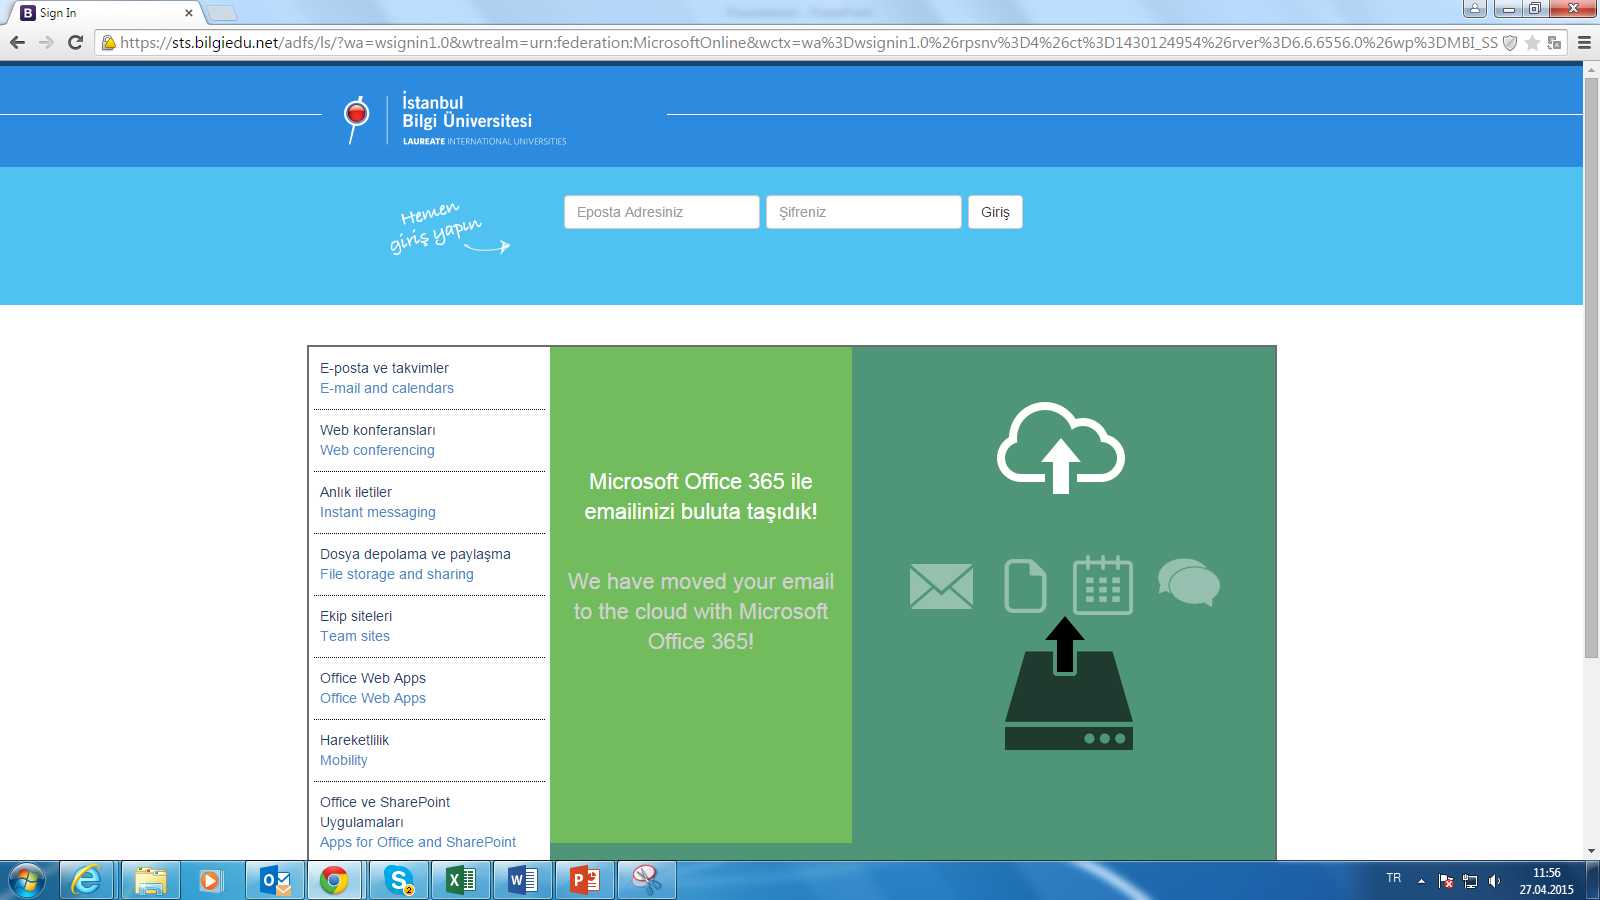
Task: Open Word from the taskbar
Action: [x=522, y=881]
